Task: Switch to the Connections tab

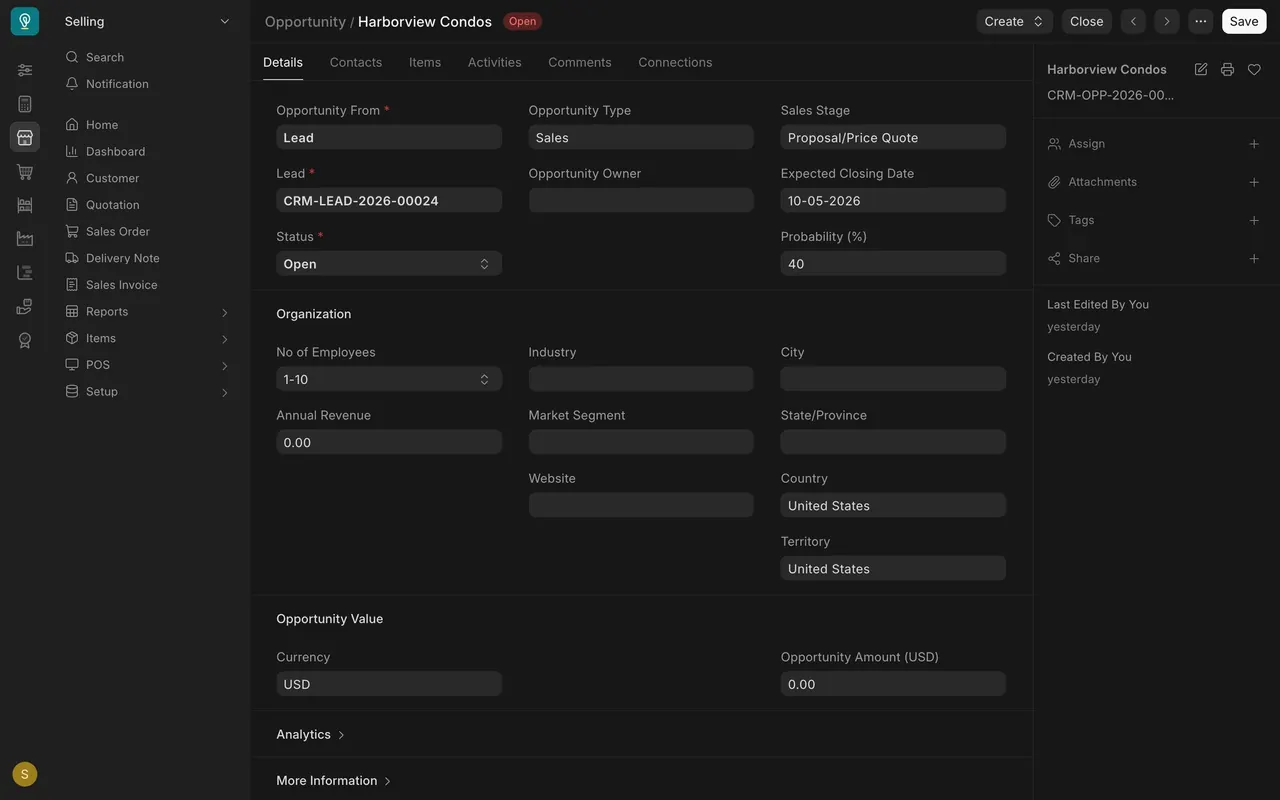Action: coord(675,62)
